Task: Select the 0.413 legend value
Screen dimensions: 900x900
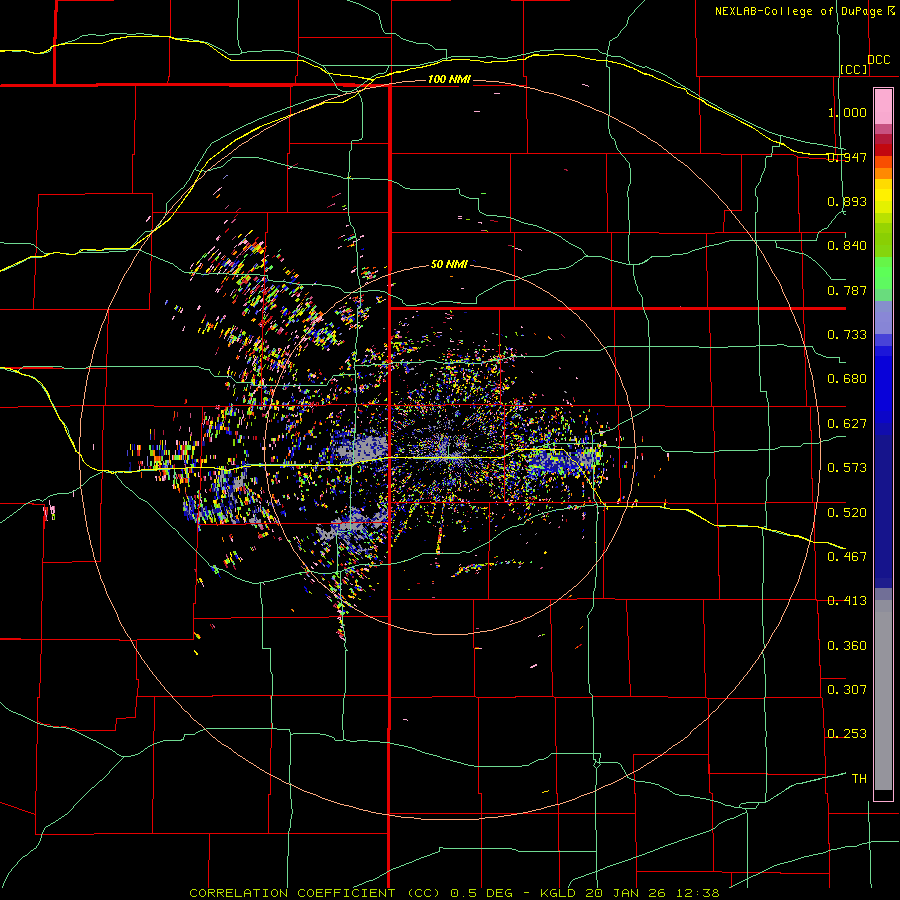Action: tap(847, 601)
